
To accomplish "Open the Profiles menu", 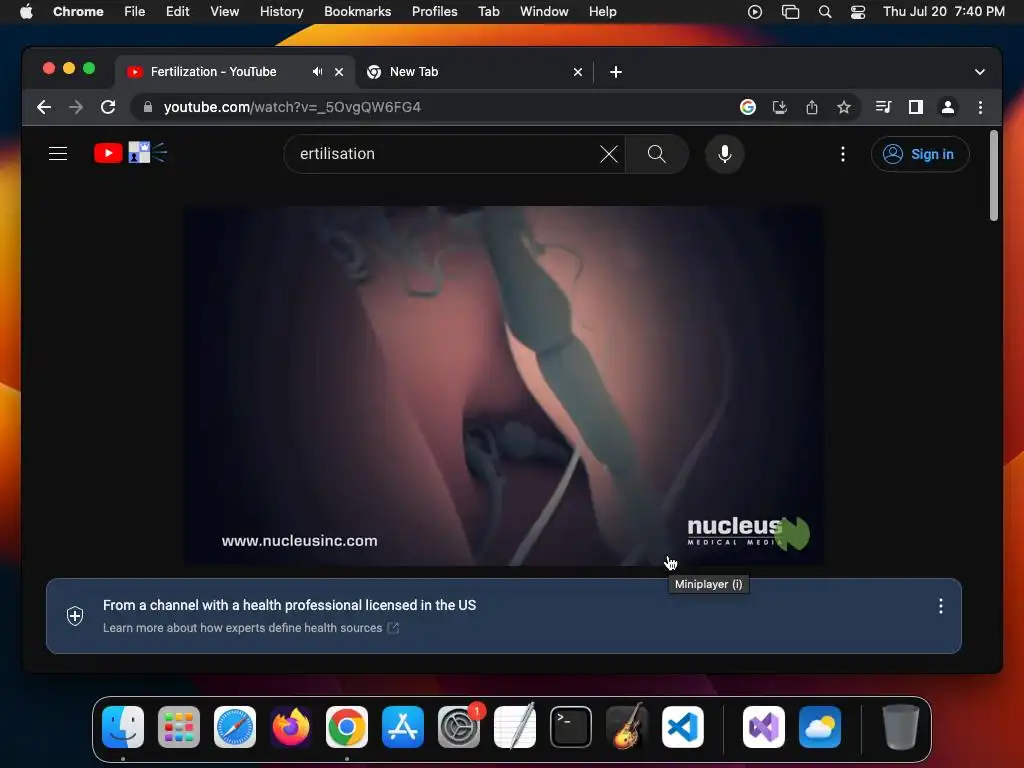I will pos(434,12).
